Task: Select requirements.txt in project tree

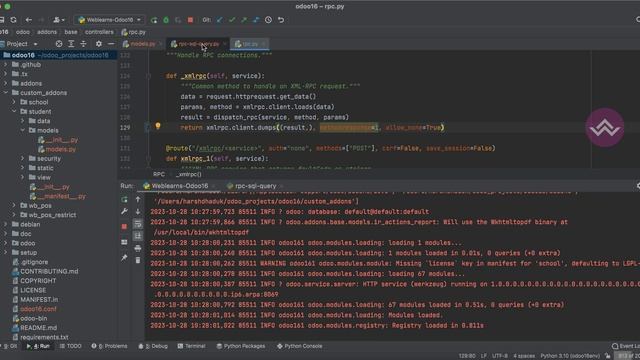Action: click(40, 337)
